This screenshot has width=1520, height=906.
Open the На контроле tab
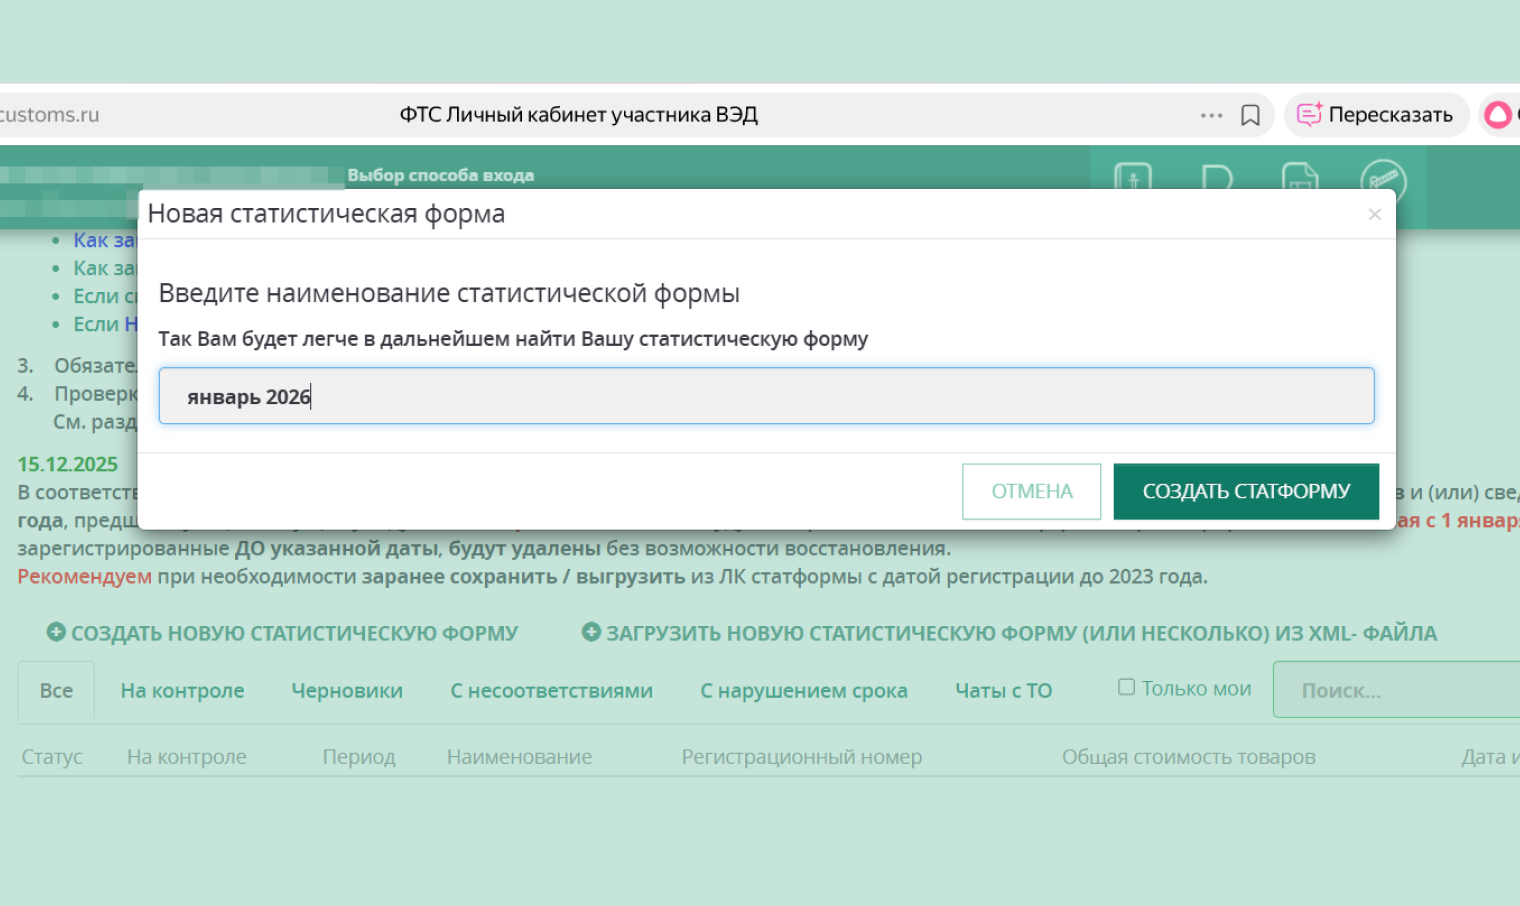pyautogui.click(x=182, y=691)
